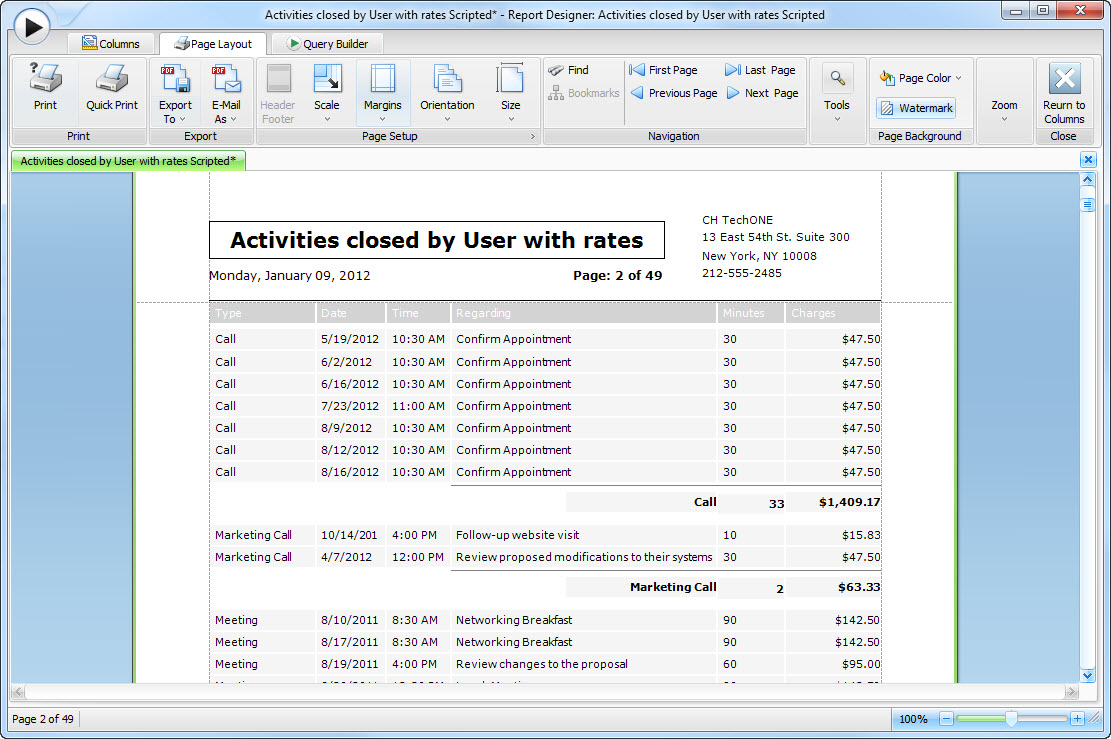Click the Next Page label

[x=772, y=93]
